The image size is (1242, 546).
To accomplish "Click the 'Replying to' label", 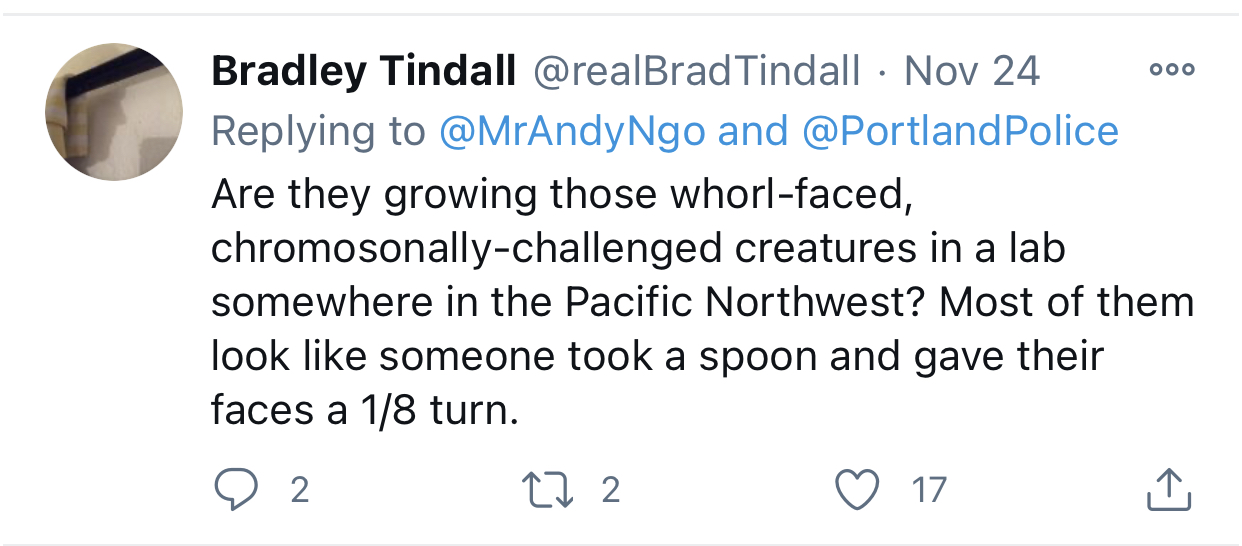I will pyautogui.click(x=318, y=132).
